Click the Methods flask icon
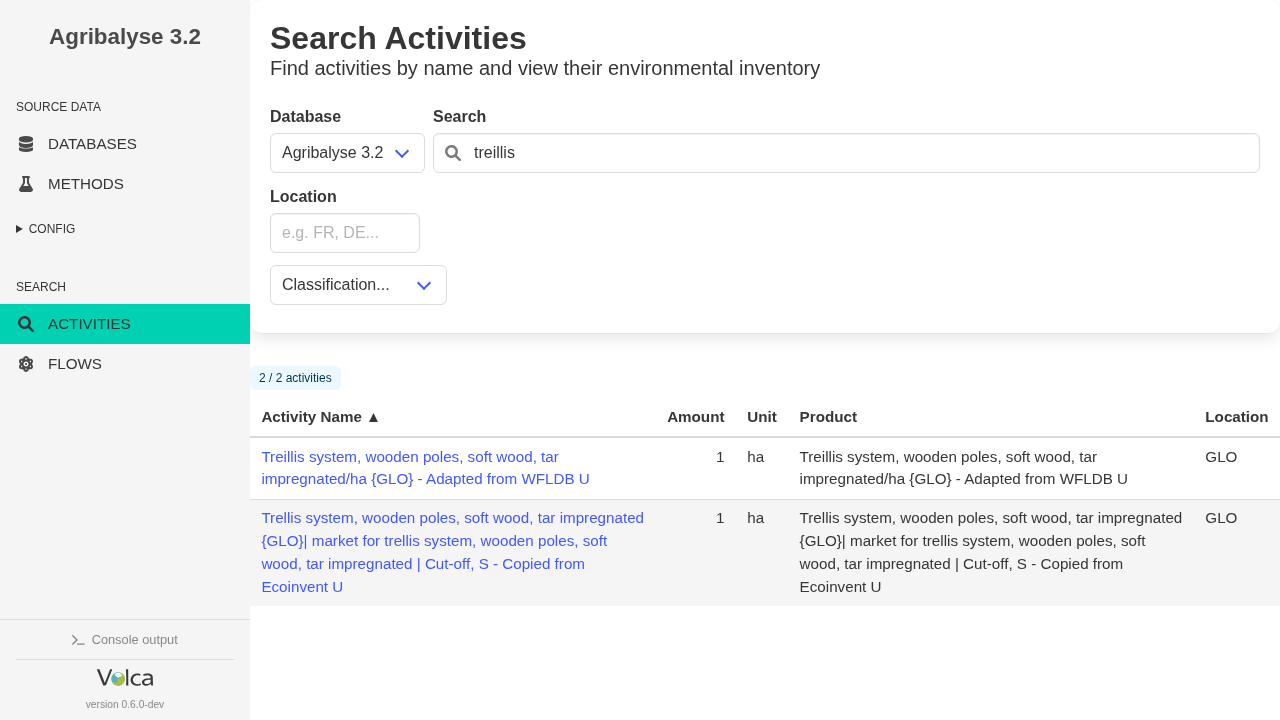Viewport: 1280px width, 720px height. coord(26,184)
